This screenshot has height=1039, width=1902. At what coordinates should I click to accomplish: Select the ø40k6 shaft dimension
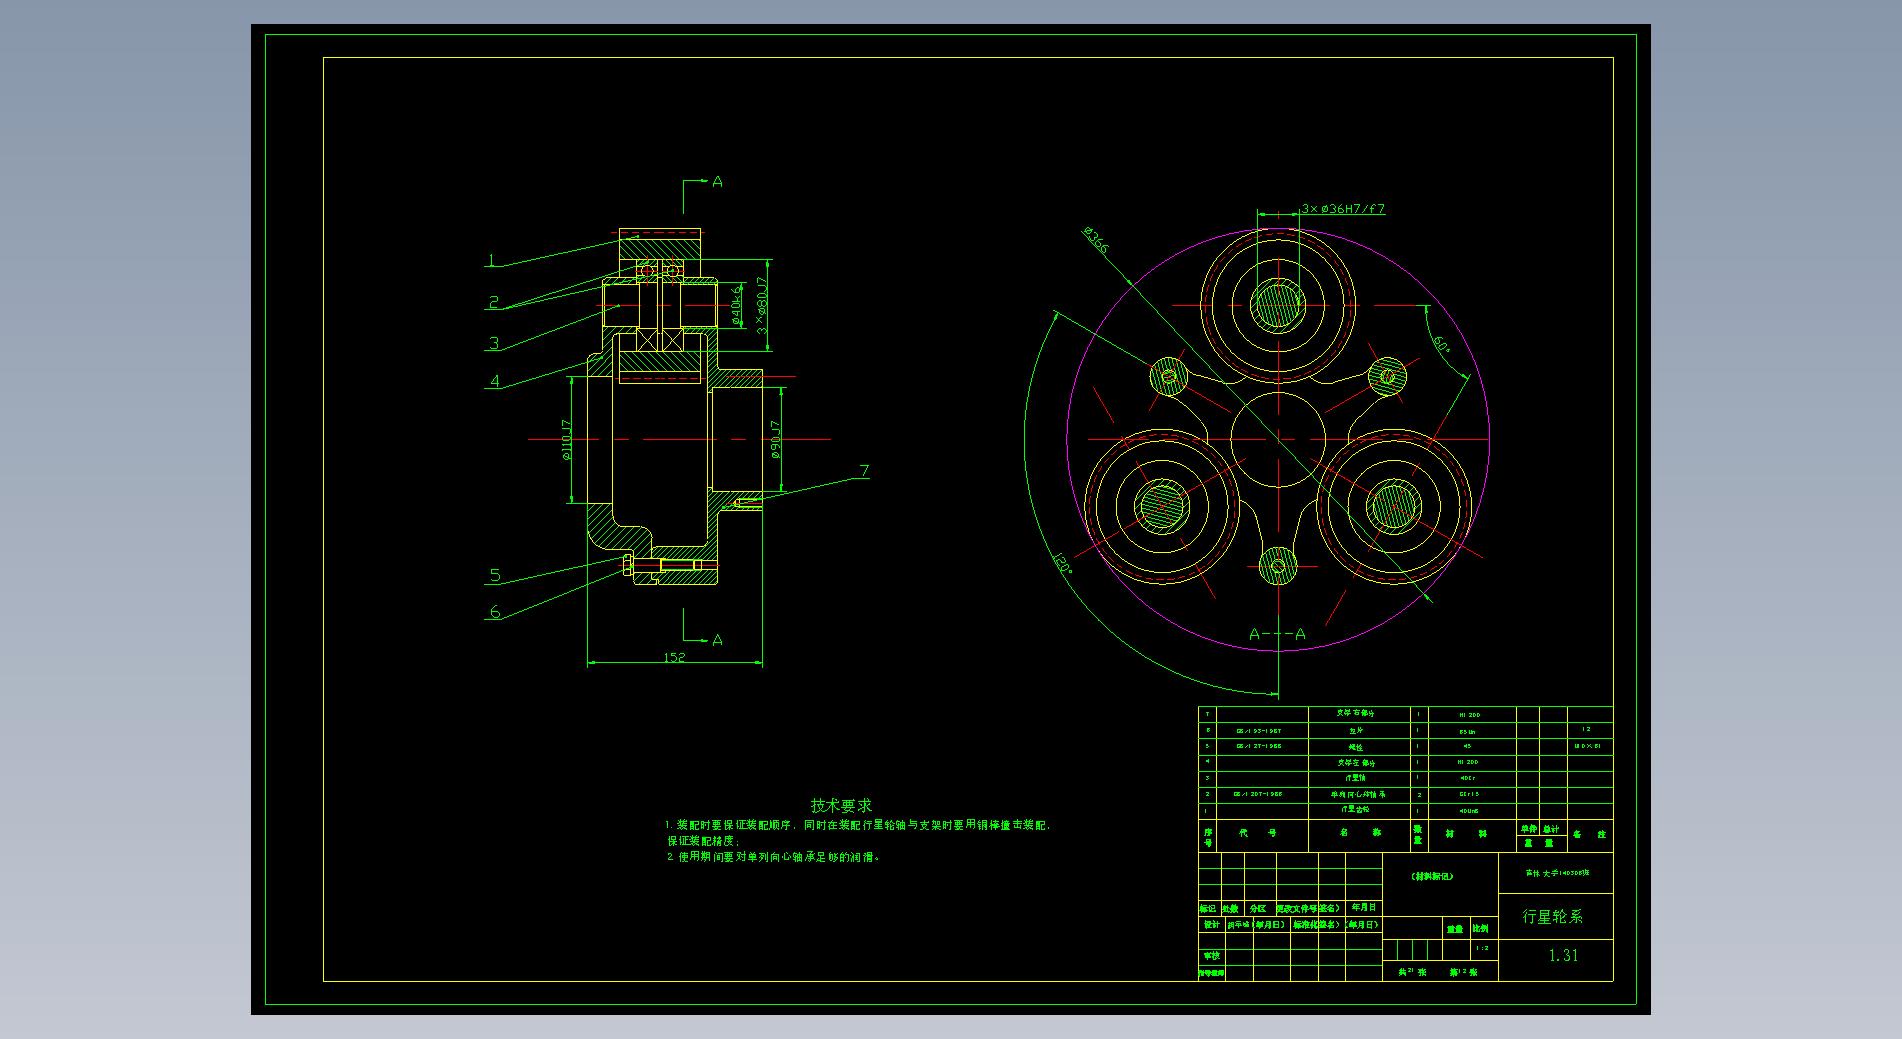(x=737, y=306)
